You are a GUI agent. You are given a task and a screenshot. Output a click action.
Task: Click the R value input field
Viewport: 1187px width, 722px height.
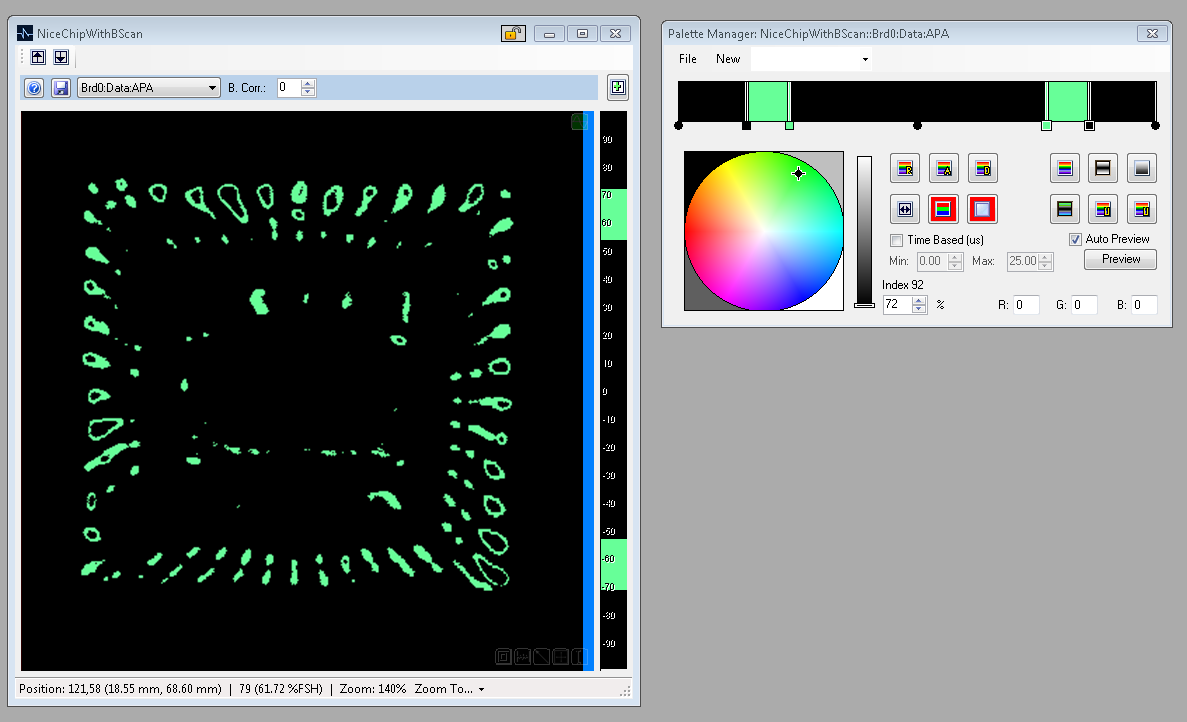click(x=1026, y=305)
